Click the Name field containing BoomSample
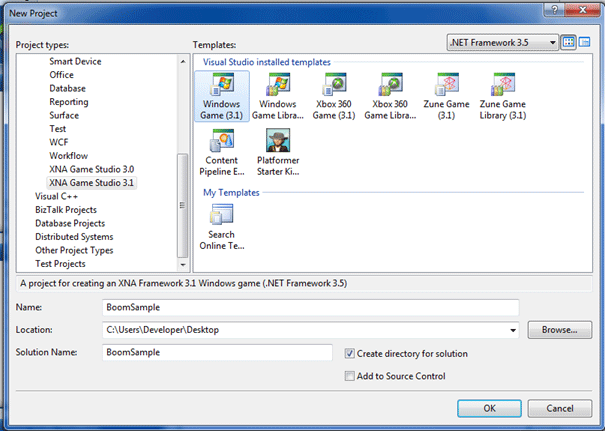 [x=311, y=308]
